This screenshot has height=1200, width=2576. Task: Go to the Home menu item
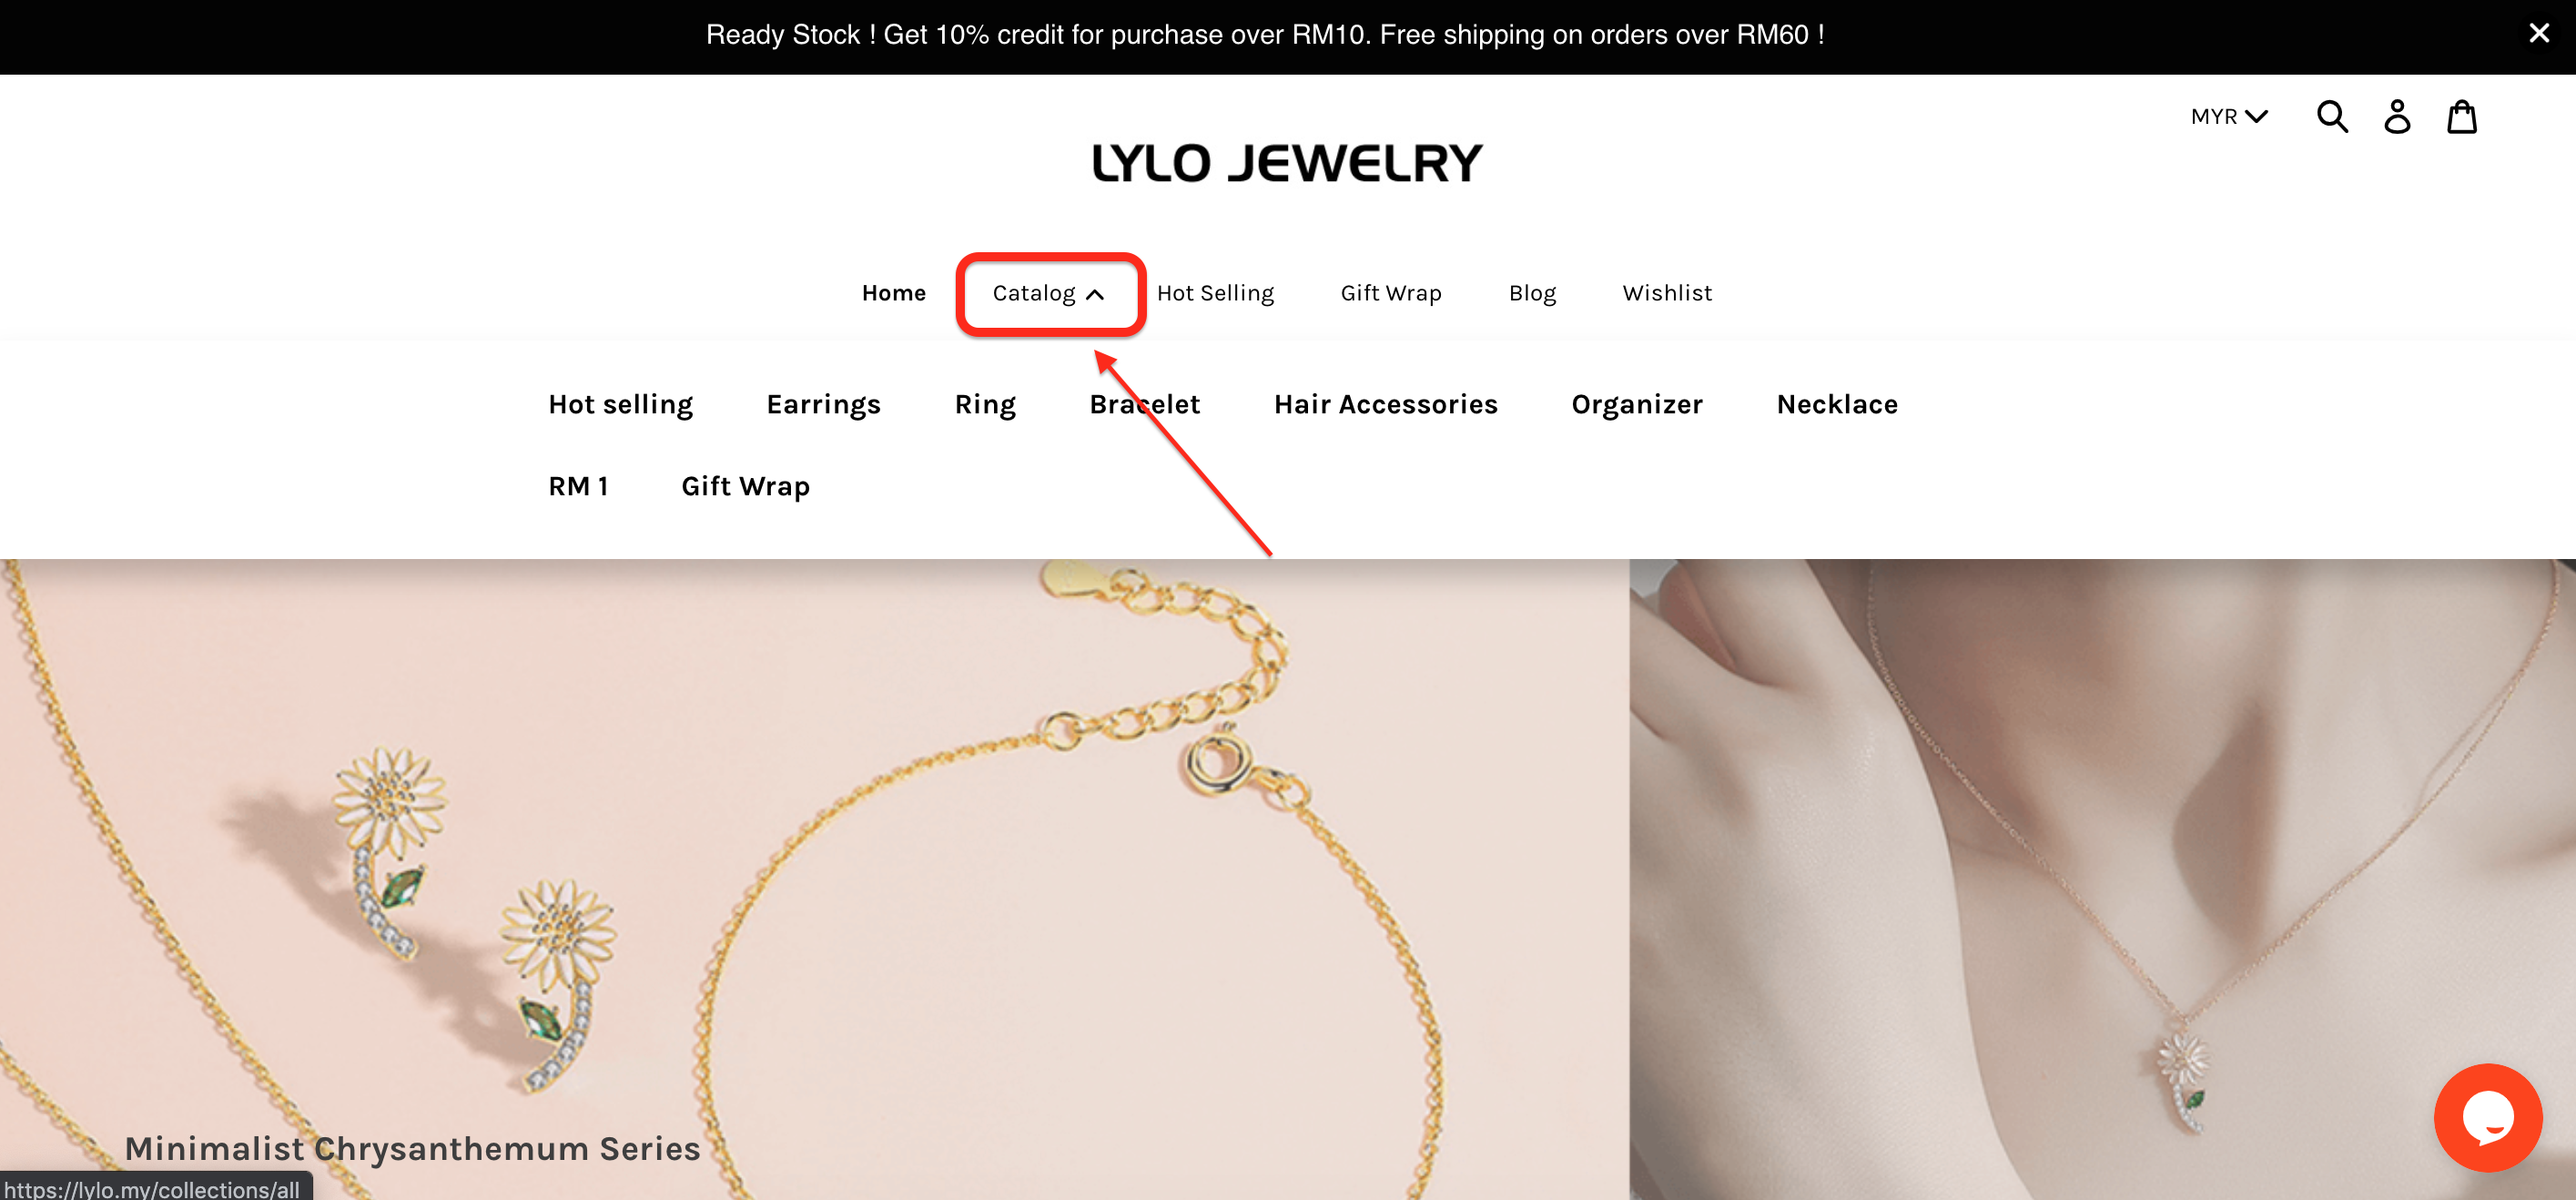coord(893,293)
